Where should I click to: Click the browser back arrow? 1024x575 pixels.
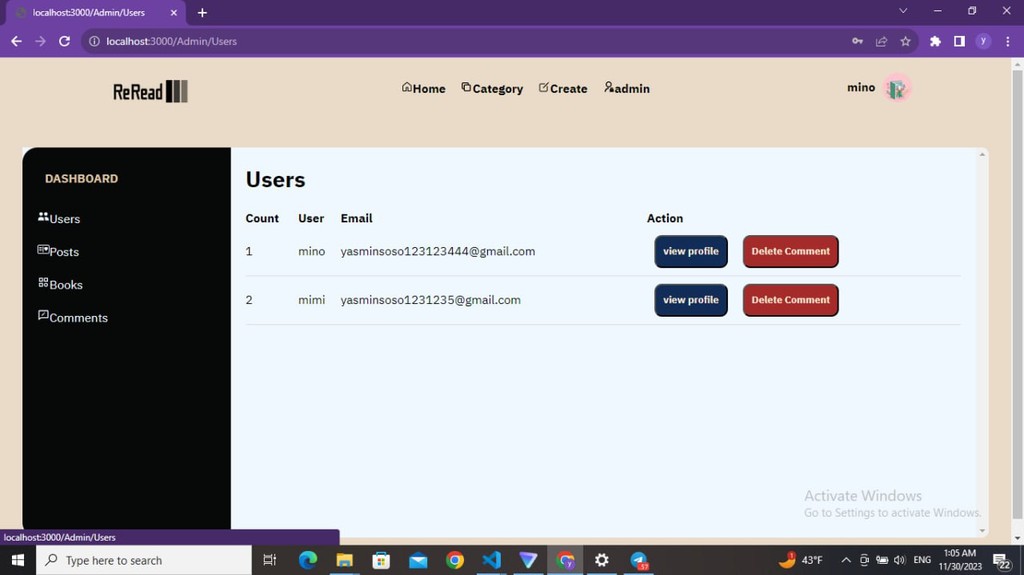pos(16,41)
